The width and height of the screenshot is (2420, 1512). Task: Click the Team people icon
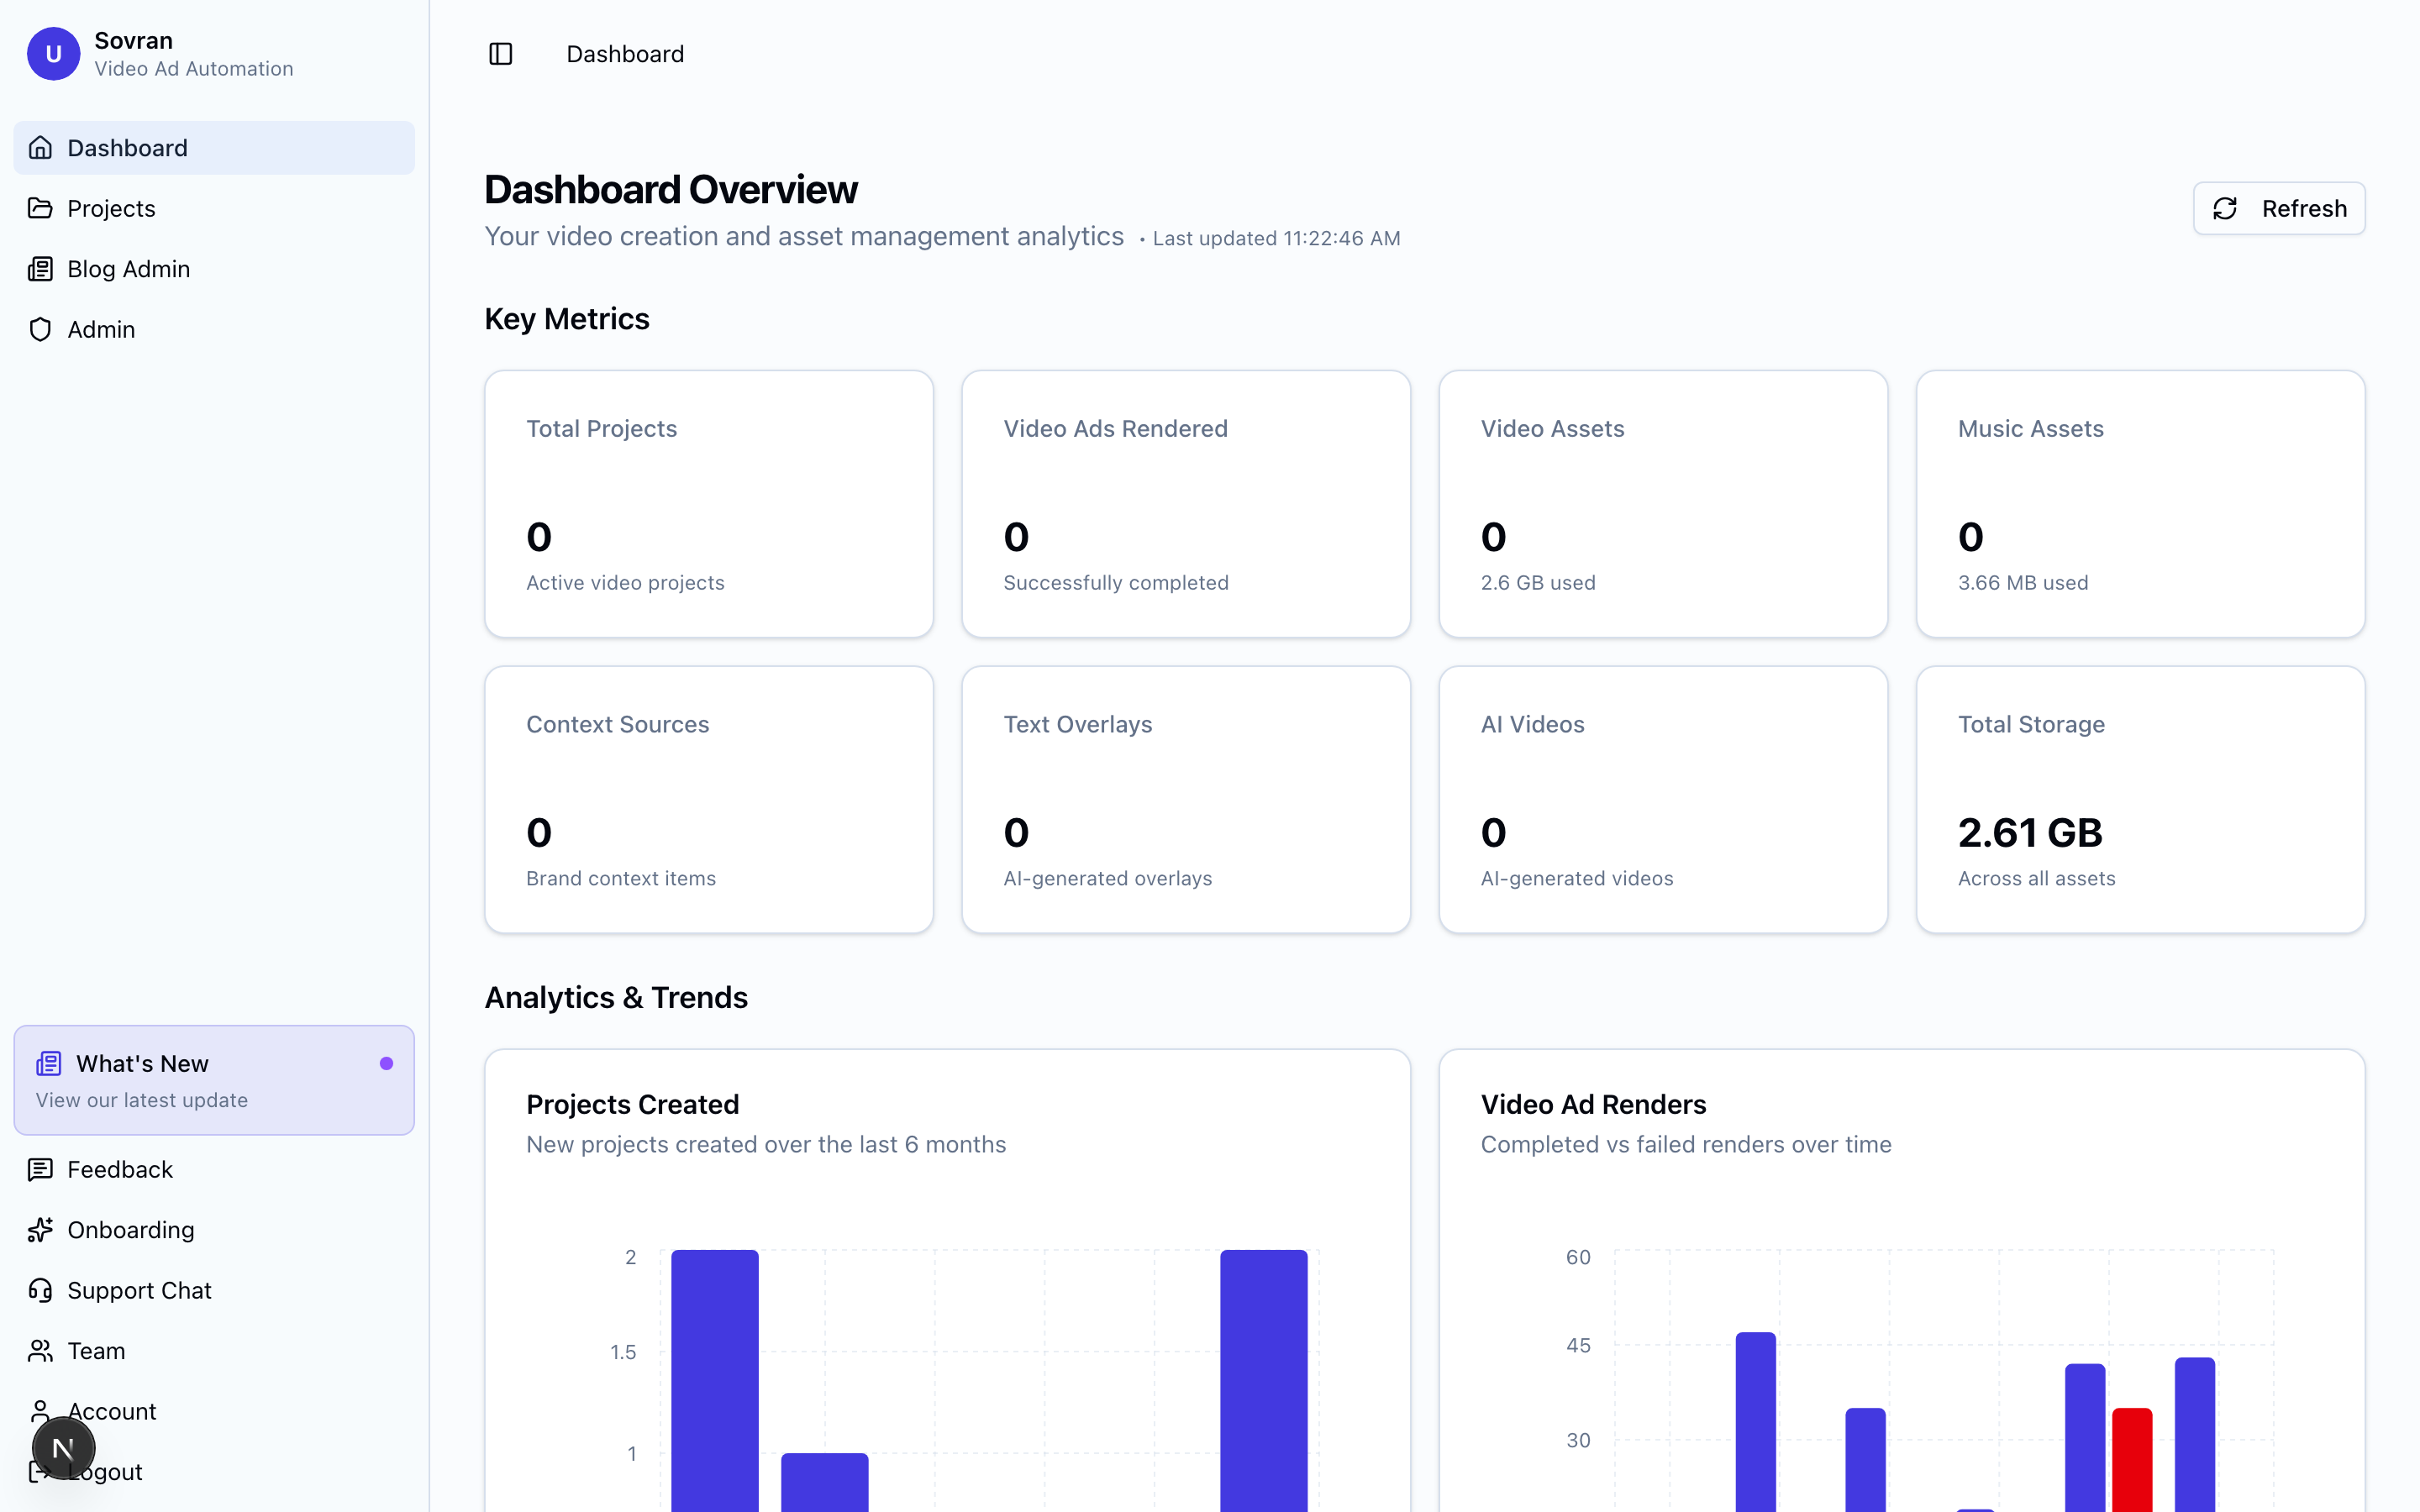pyautogui.click(x=40, y=1351)
